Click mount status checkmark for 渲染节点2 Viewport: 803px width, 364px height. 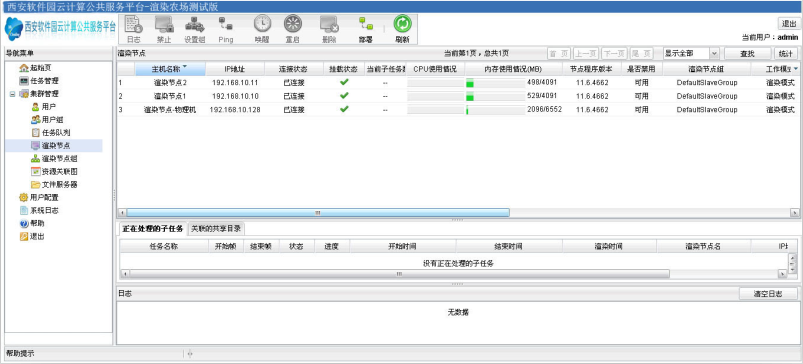click(x=344, y=82)
